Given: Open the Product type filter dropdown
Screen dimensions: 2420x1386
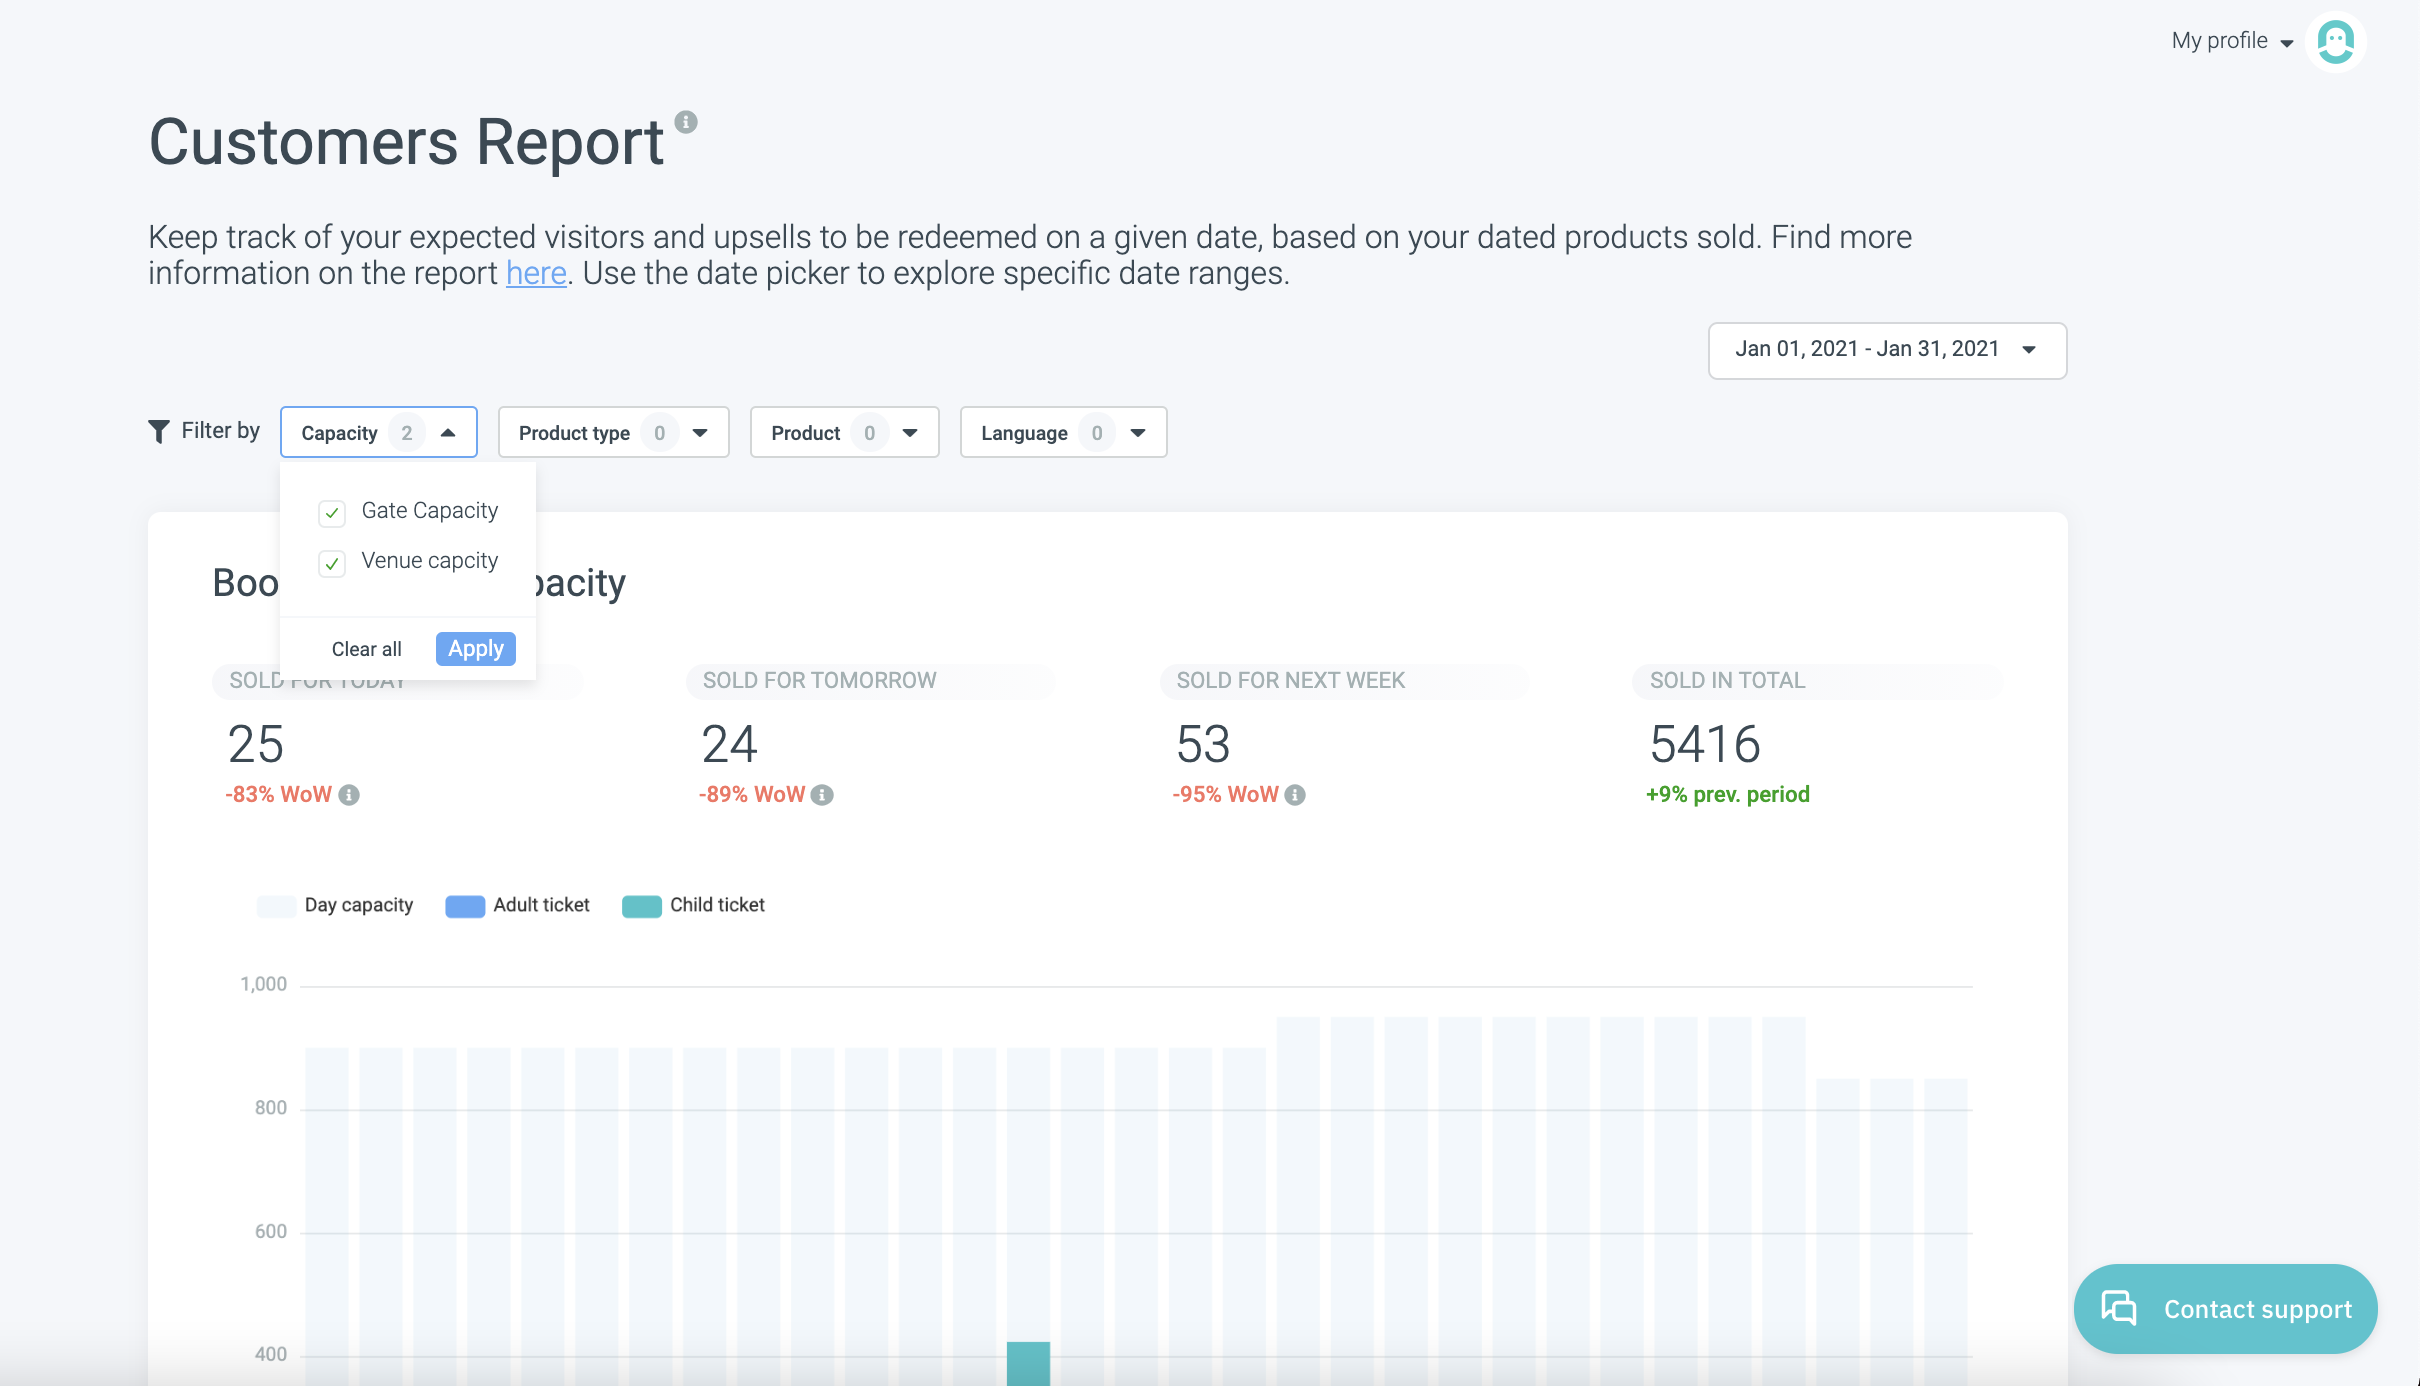Looking at the screenshot, I should pos(613,432).
